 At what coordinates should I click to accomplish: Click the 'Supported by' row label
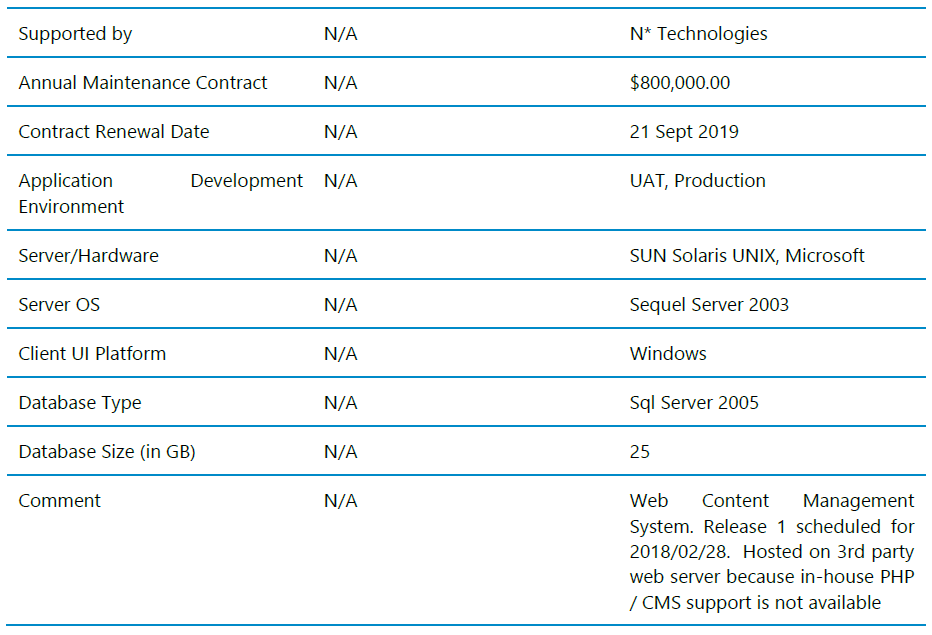[x=75, y=34]
